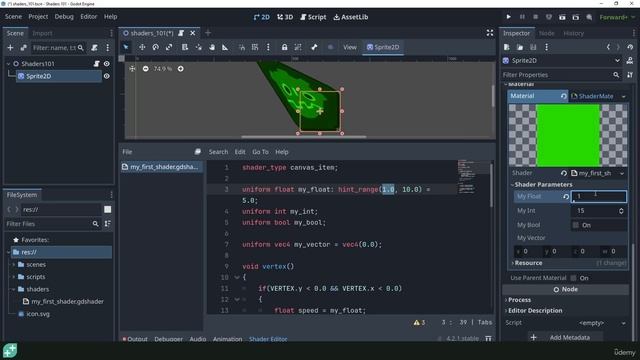Go to the previous edited object in Inspector
This screenshot has width=640, height=360.
coord(608,47)
